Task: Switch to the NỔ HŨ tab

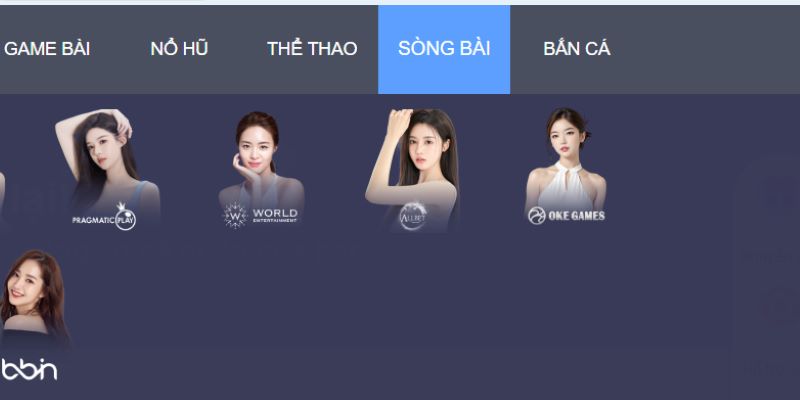Action: click(x=179, y=49)
